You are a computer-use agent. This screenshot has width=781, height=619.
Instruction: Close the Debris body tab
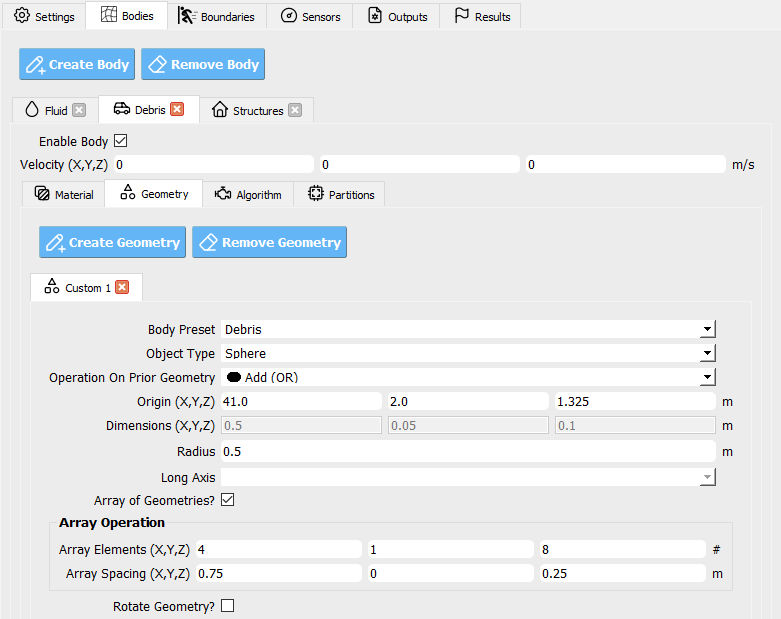(177, 109)
